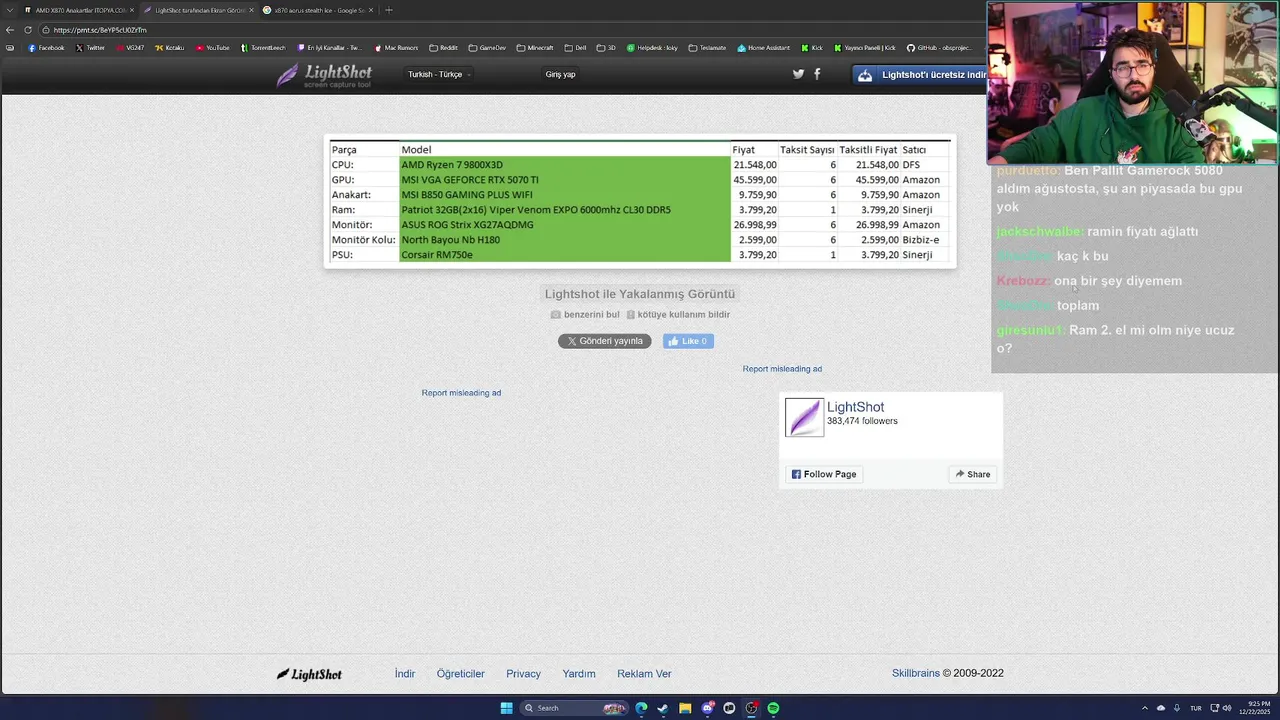
Task: Open Microsoft Edge from taskbar
Action: pos(641,708)
